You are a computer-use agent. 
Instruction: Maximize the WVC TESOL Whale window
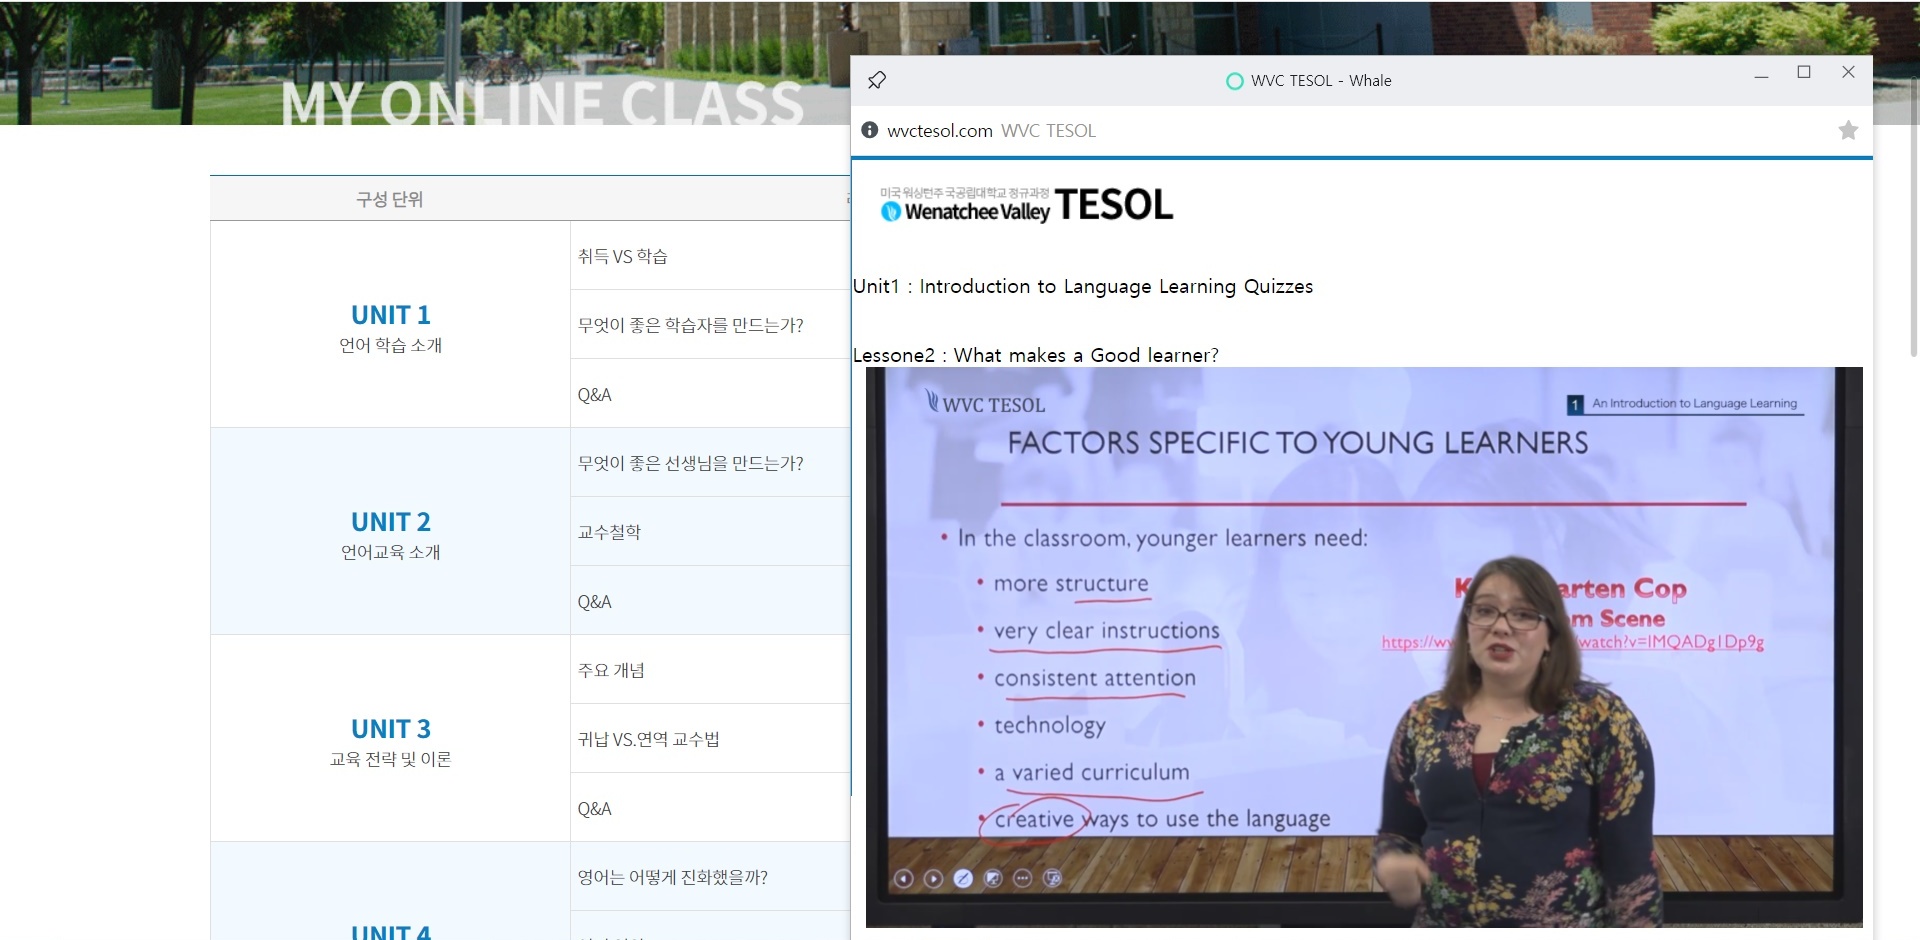tap(1804, 72)
